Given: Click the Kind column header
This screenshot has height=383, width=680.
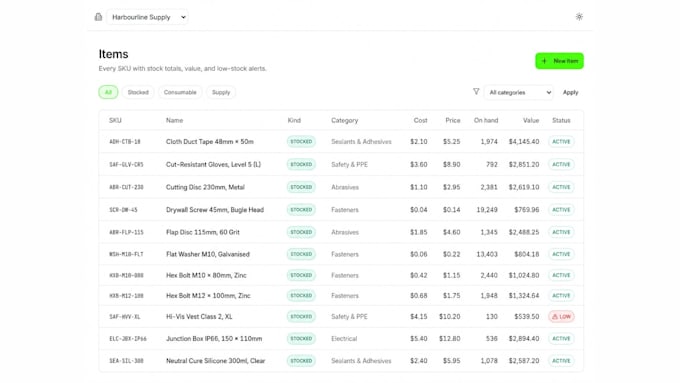Looking at the screenshot, I should coord(294,120).
